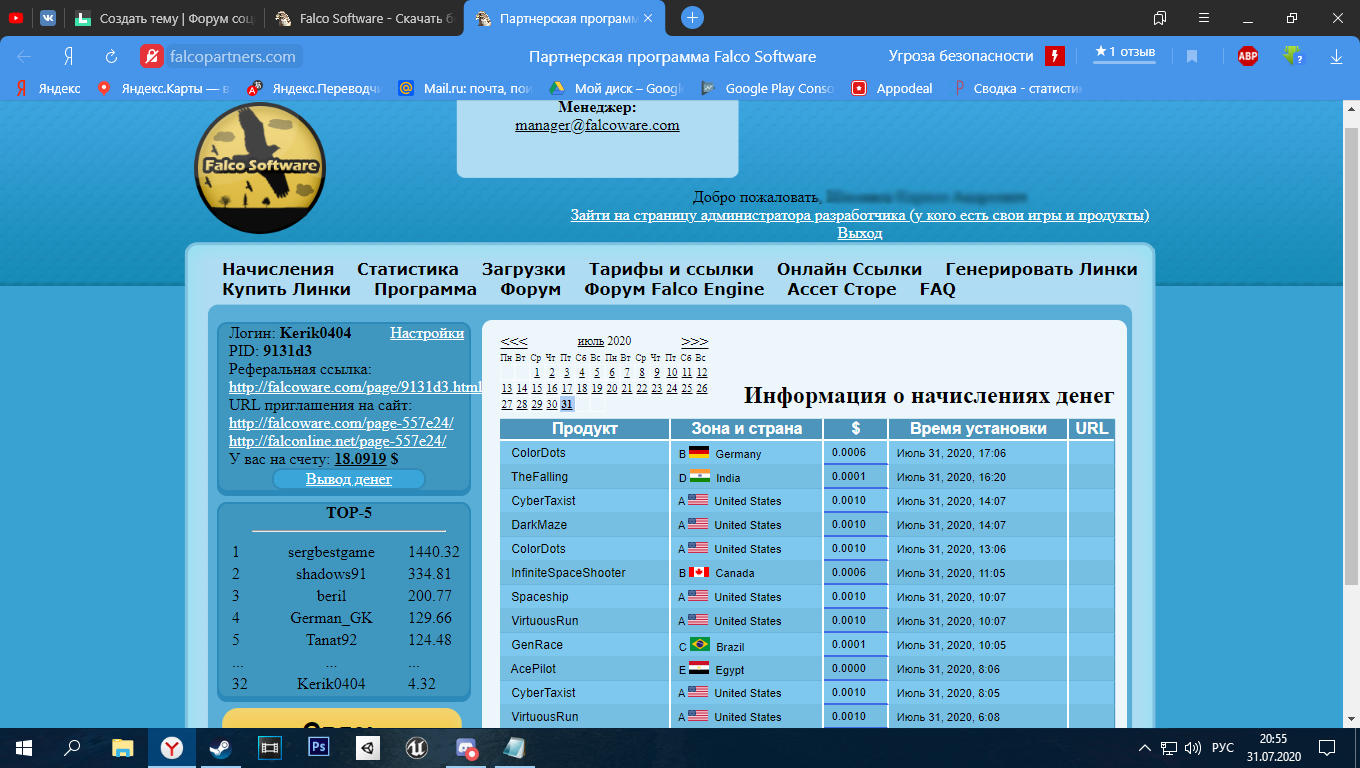Open Steam from the taskbar
This screenshot has width=1360, height=768.
218,747
